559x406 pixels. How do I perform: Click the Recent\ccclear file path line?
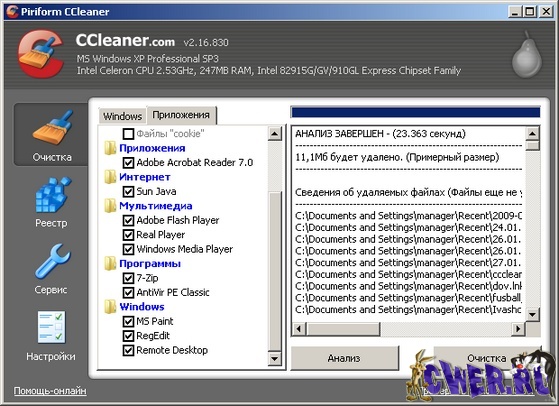click(x=409, y=274)
